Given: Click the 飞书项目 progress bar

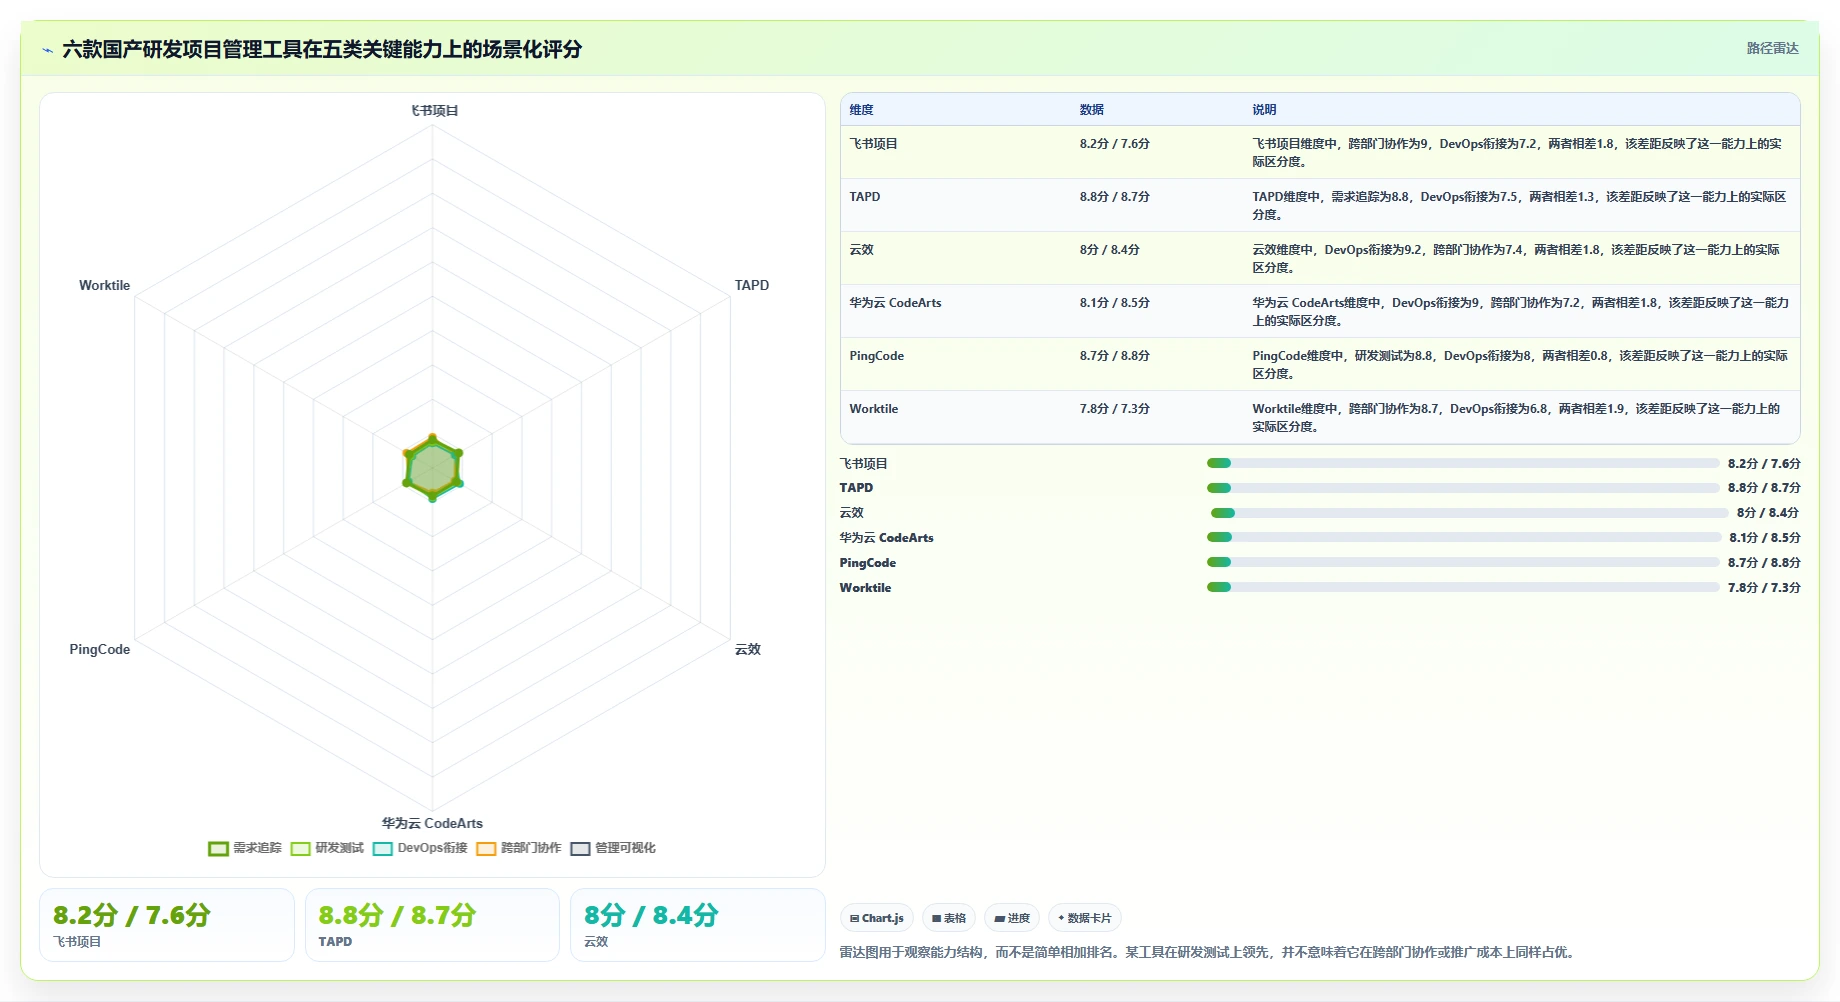Looking at the screenshot, I should pos(1463,463).
